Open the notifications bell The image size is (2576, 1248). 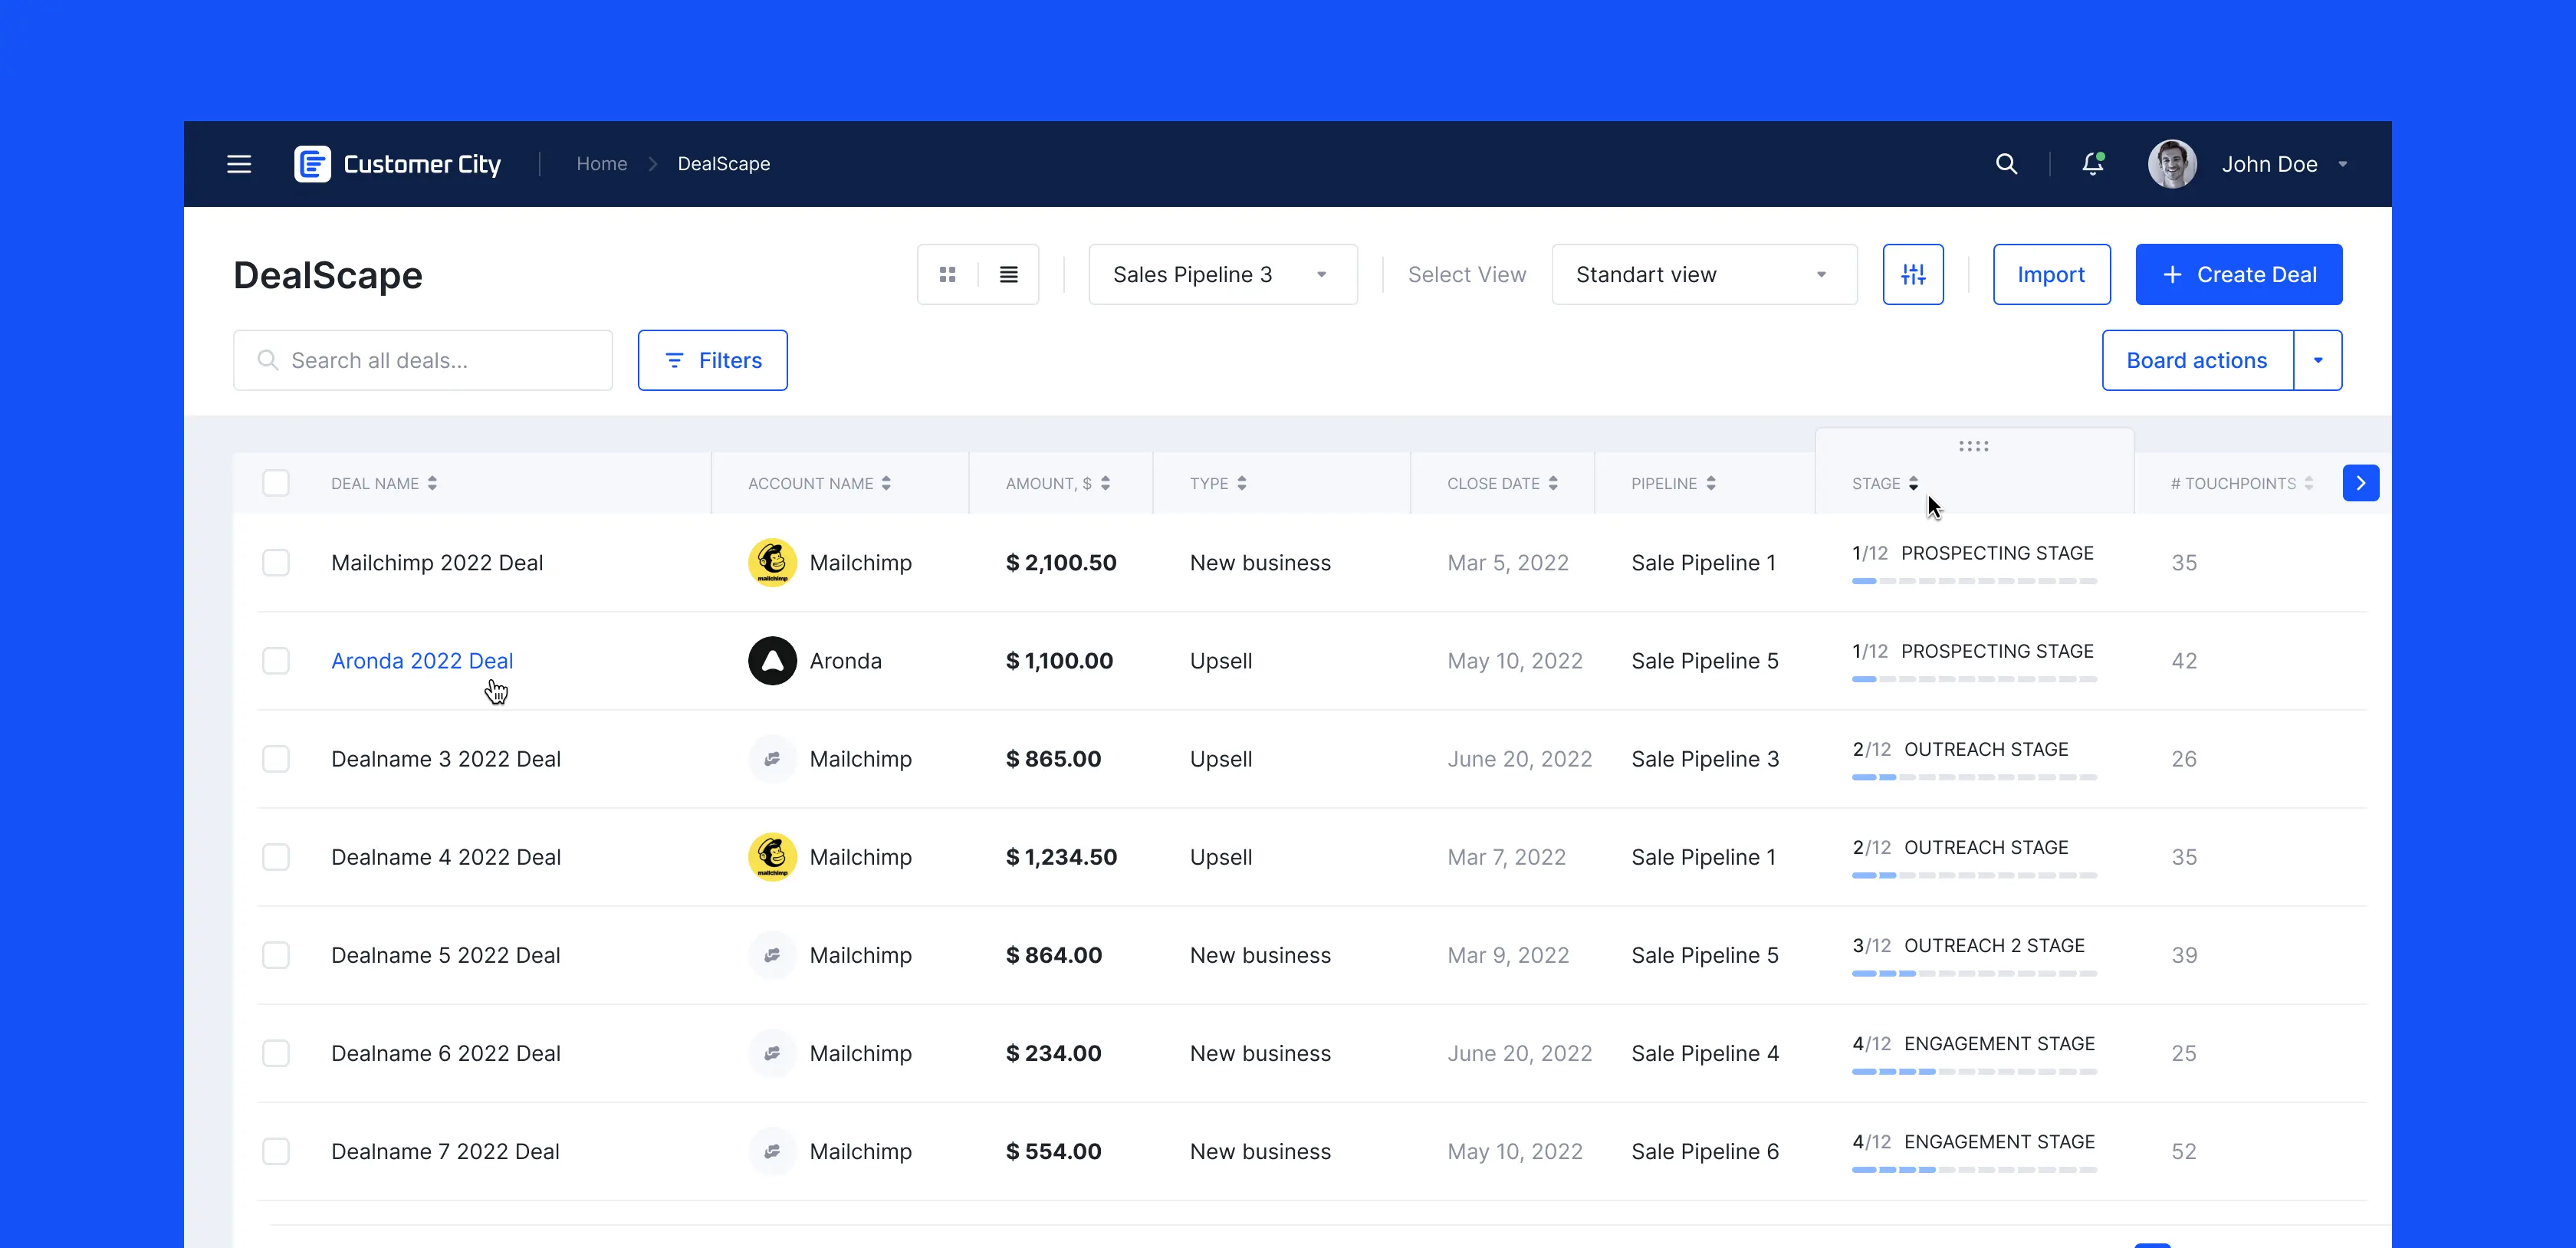[2092, 164]
